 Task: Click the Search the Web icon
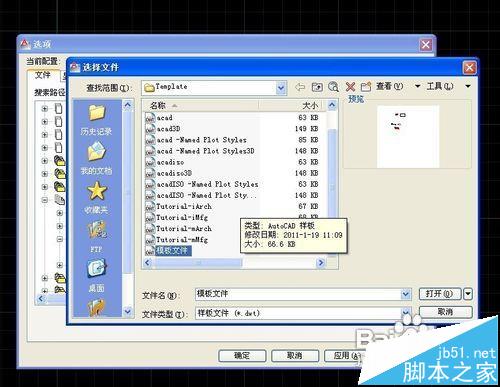pyautogui.click(x=333, y=87)
